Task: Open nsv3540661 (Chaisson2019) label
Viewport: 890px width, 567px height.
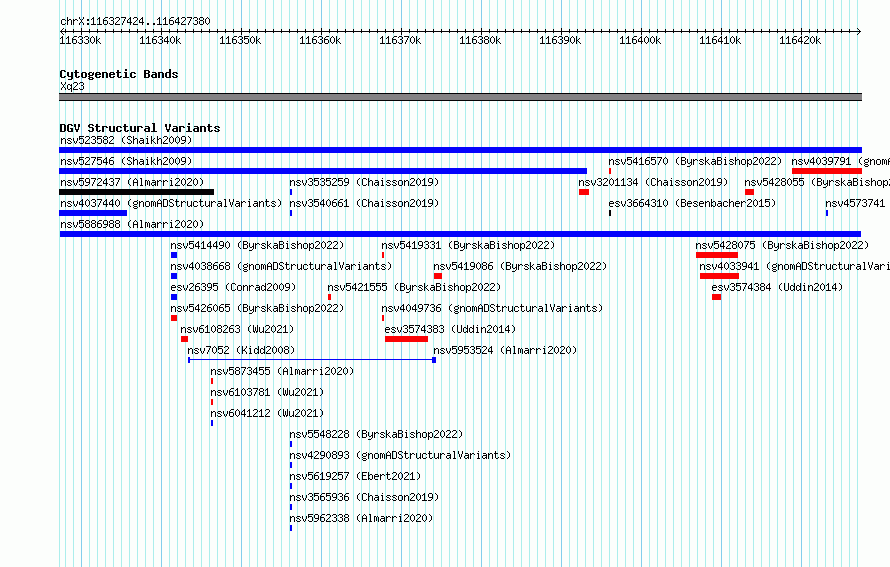Action: click(x=364, y=203)
